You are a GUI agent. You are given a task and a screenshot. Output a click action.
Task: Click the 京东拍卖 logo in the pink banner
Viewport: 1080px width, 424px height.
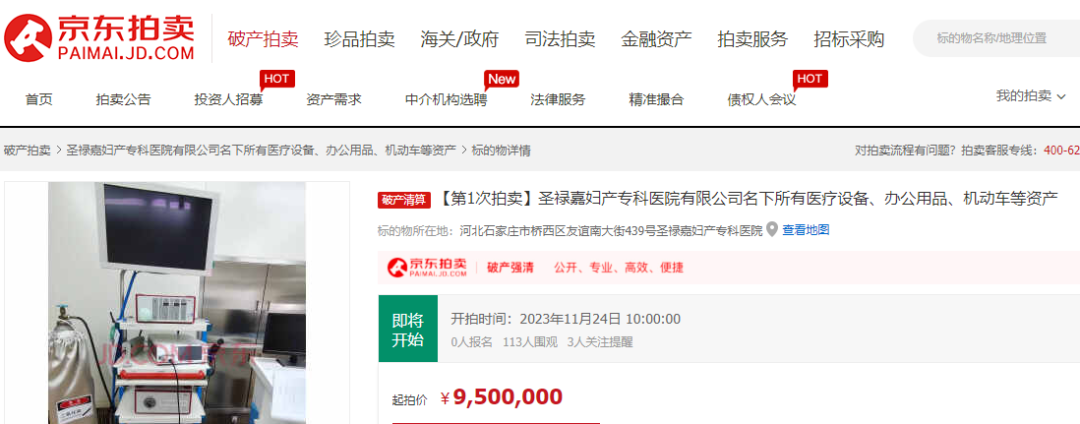tap(427, 267)
